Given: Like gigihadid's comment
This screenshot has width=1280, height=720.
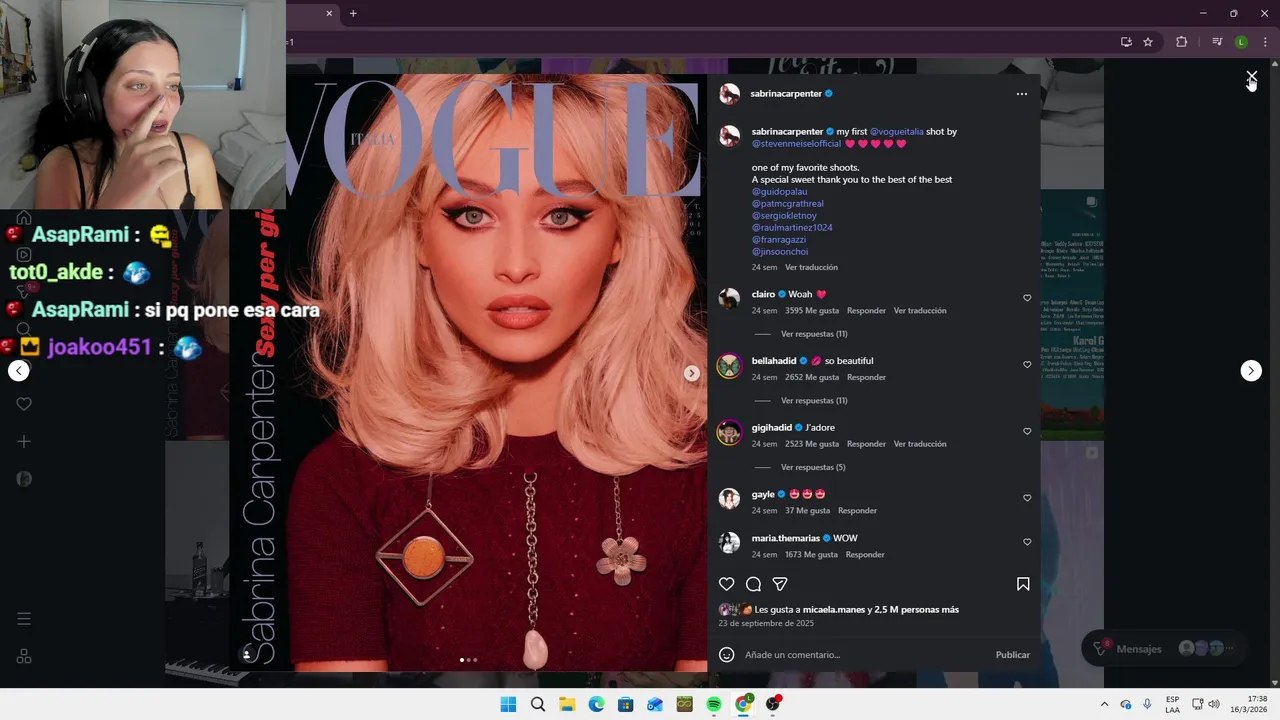Looking at the screenshot, I should 1027,432.
